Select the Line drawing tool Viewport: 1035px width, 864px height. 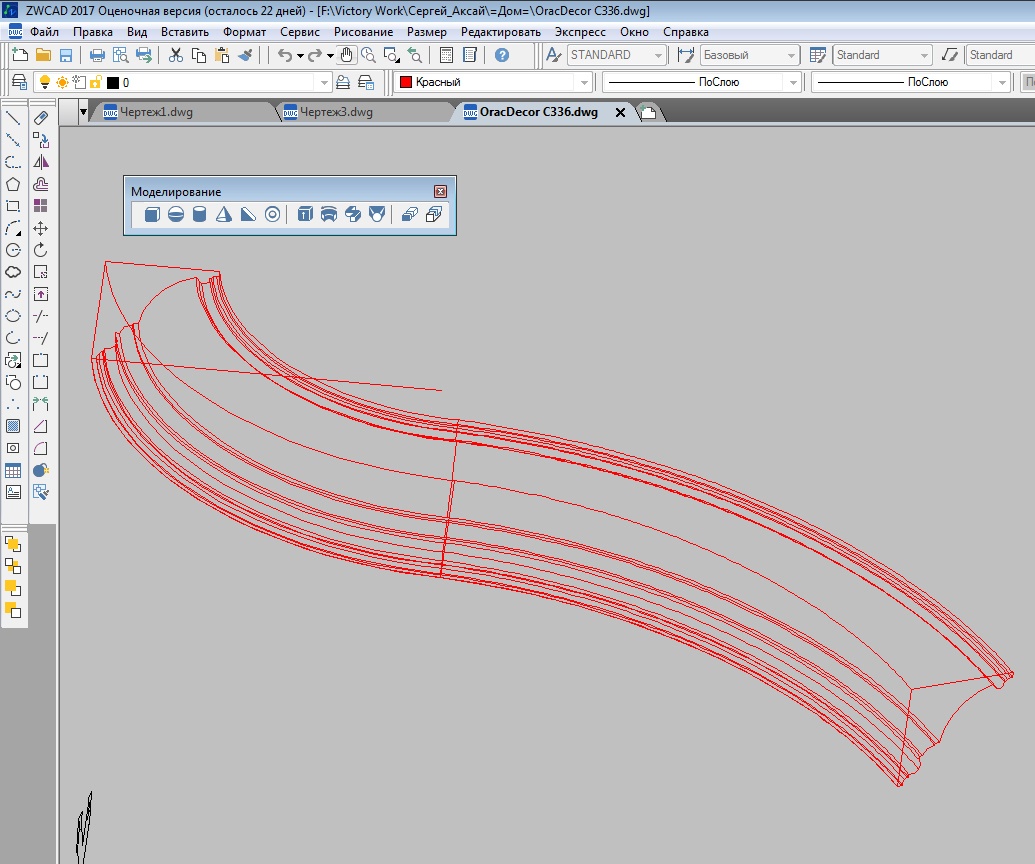pos(13,118)
